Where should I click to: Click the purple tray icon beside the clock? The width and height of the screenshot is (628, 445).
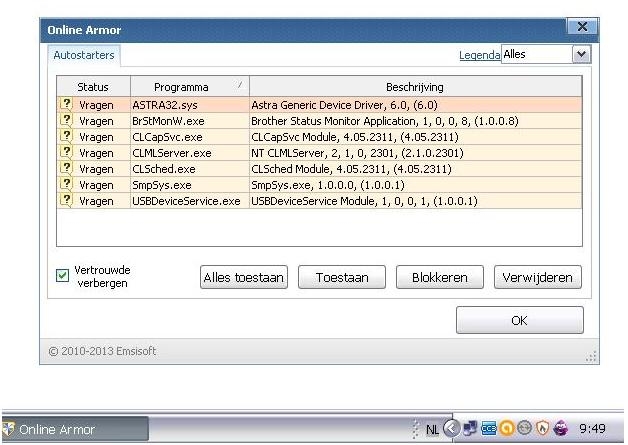pos(561,429)
